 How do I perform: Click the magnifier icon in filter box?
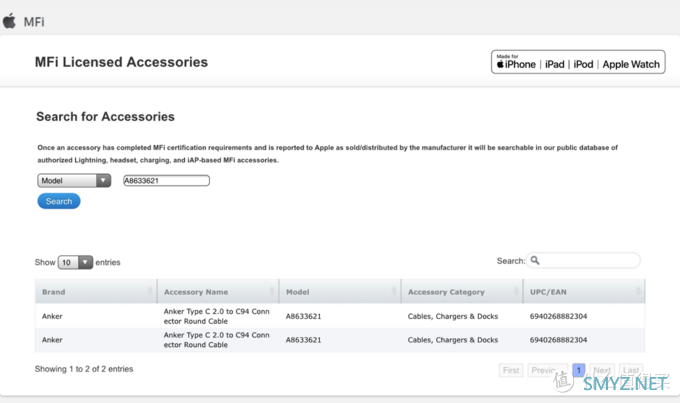535,260
